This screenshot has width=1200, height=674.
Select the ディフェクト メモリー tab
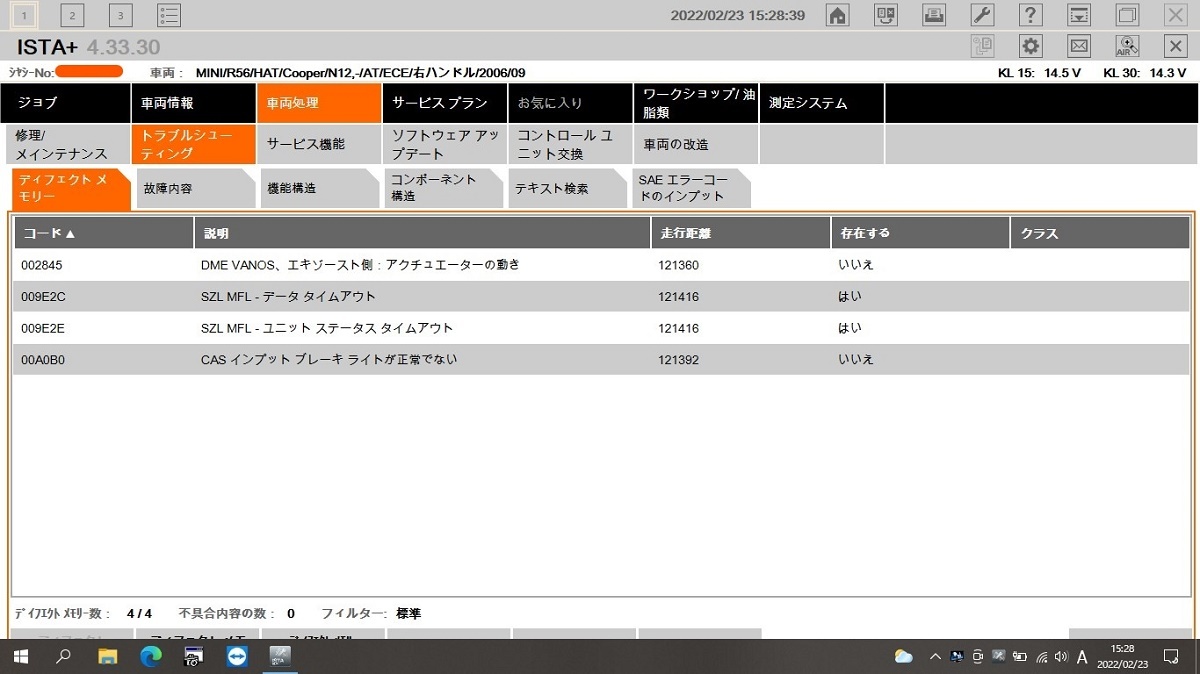pos(71,188)
